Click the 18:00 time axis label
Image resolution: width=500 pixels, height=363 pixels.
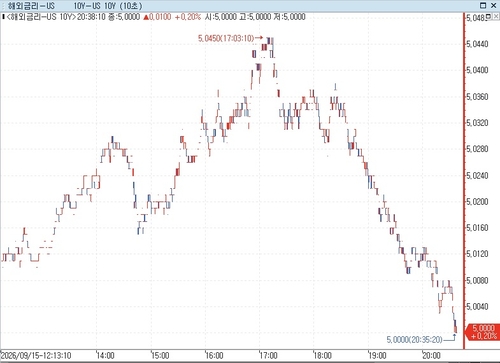point(323,355)
